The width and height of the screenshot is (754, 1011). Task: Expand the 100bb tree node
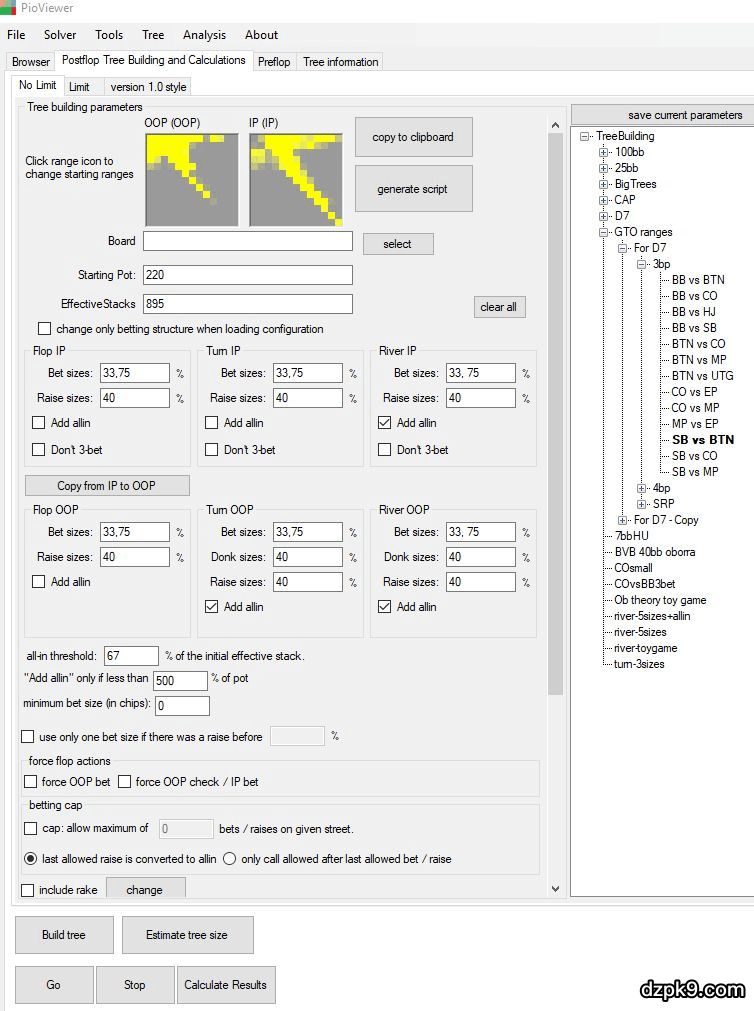[604, 152]
